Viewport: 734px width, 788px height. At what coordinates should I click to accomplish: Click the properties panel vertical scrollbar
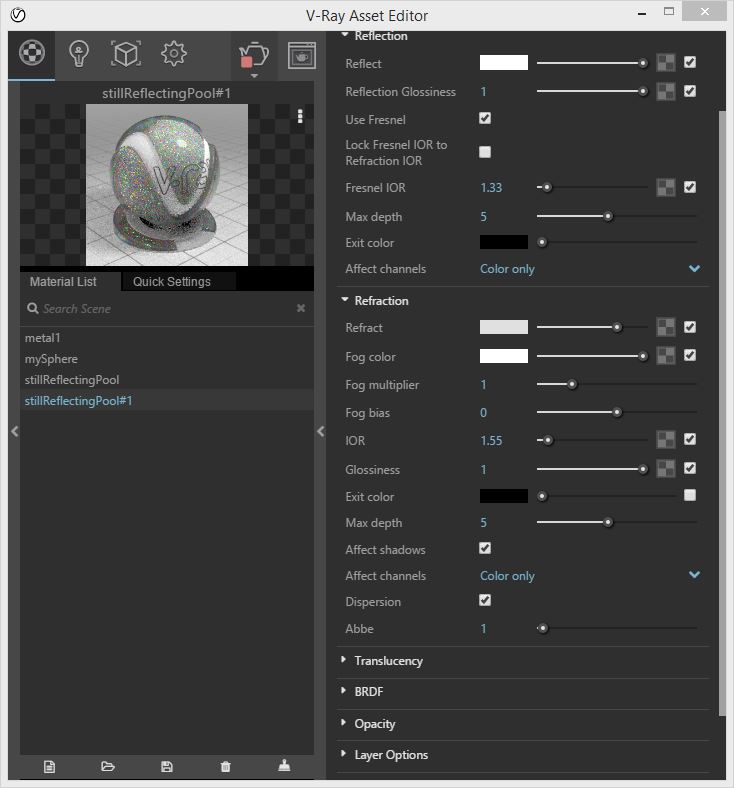coord(722,412)
